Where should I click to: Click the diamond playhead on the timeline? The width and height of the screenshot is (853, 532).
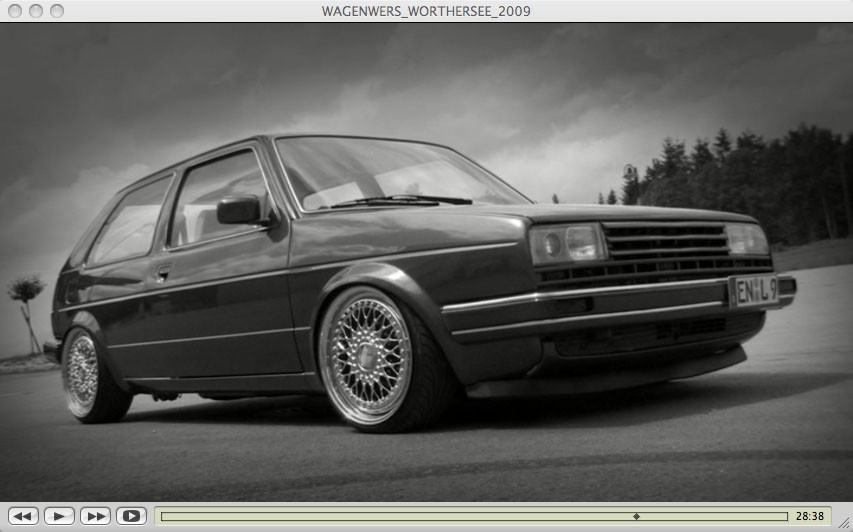tap(637, 517)
